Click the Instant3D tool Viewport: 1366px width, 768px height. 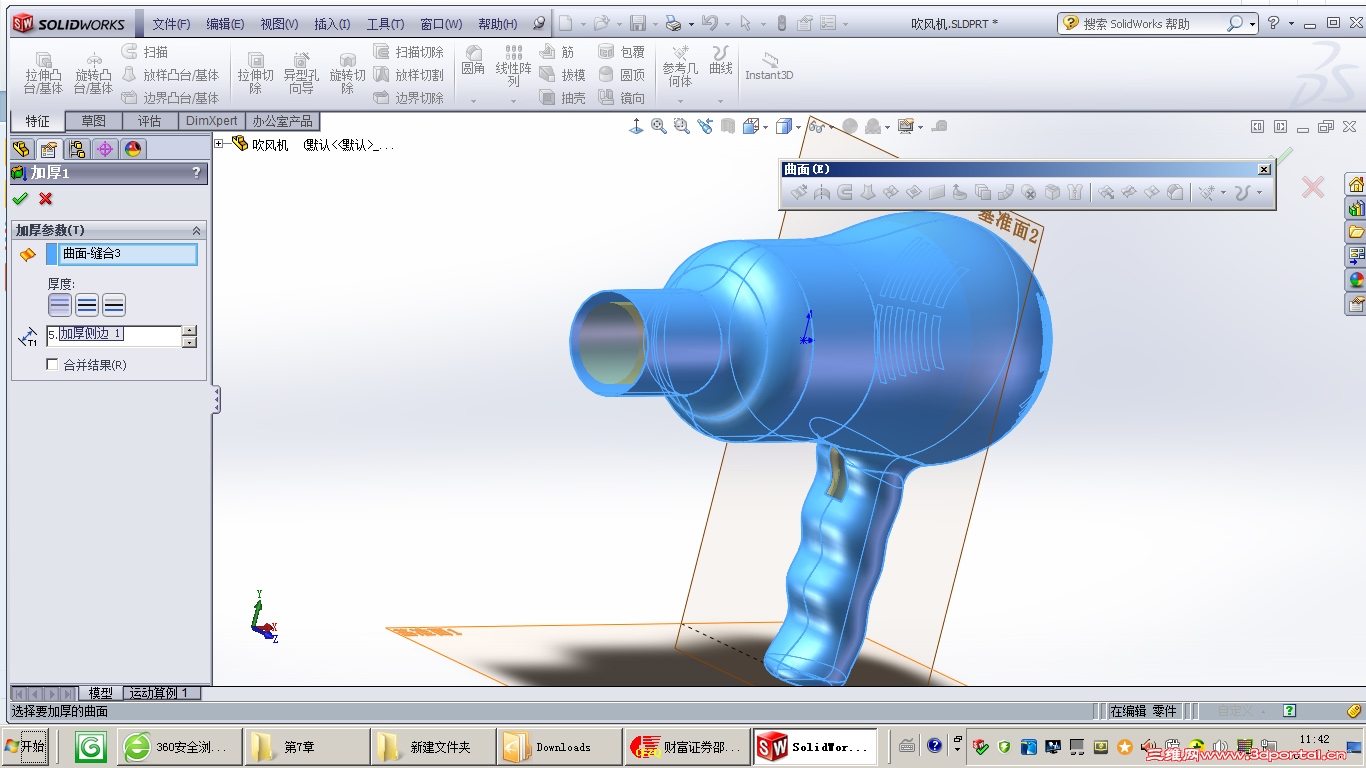769,67
